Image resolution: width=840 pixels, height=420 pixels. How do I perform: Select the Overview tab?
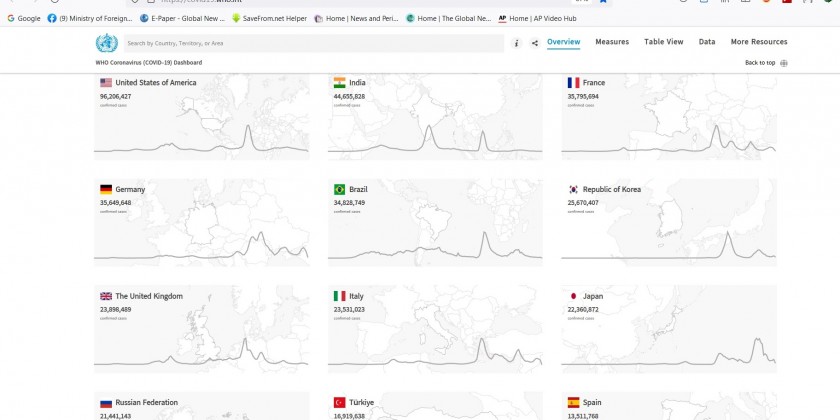coord(563,42)
